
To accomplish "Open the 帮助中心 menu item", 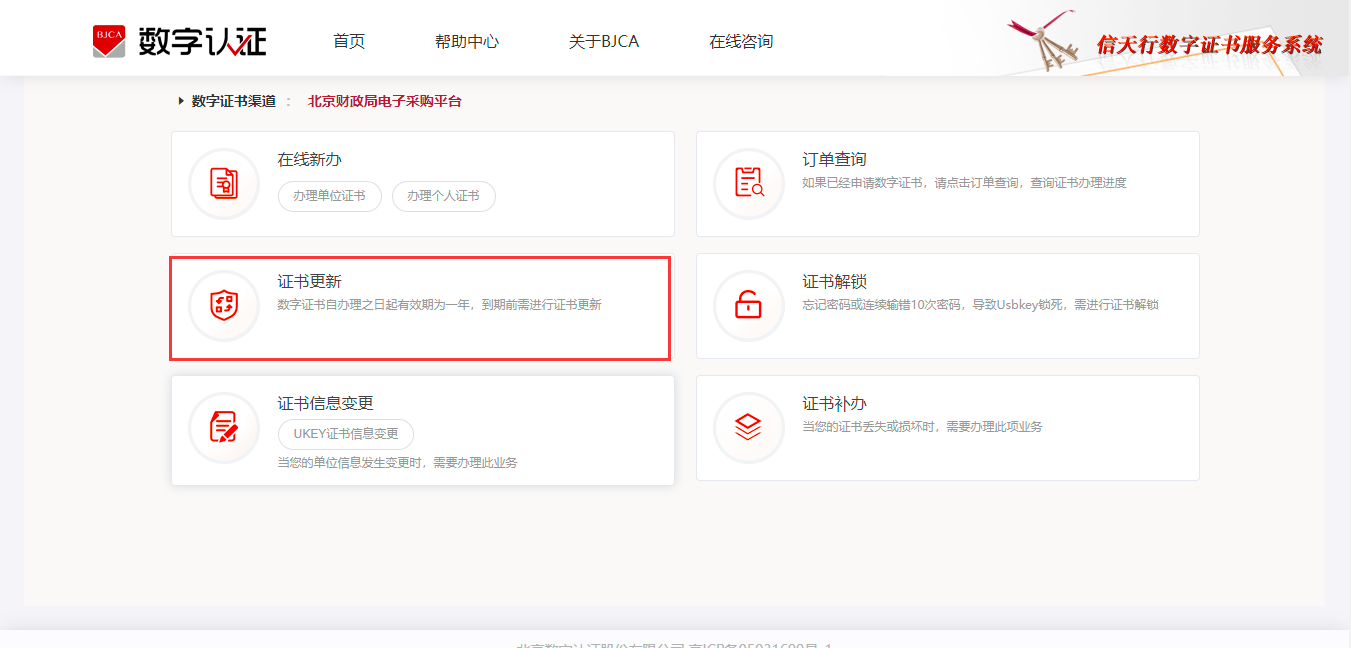I will click(467, 41).
